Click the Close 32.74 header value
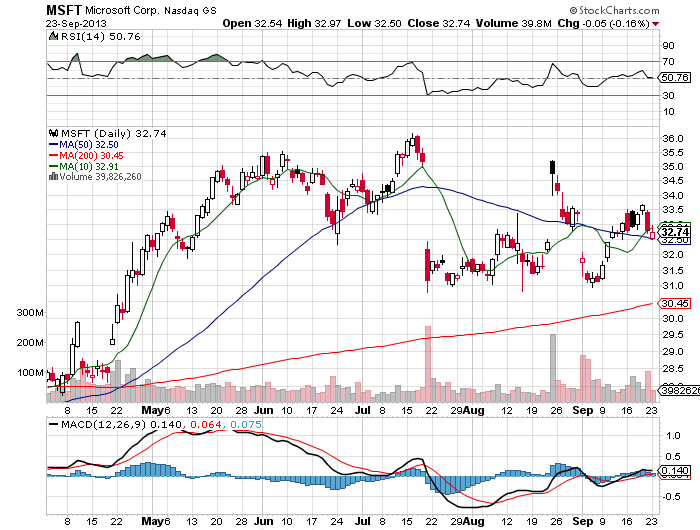Image resolution: width=700 pixels, height=530 pixels. (x=439, y=23)
